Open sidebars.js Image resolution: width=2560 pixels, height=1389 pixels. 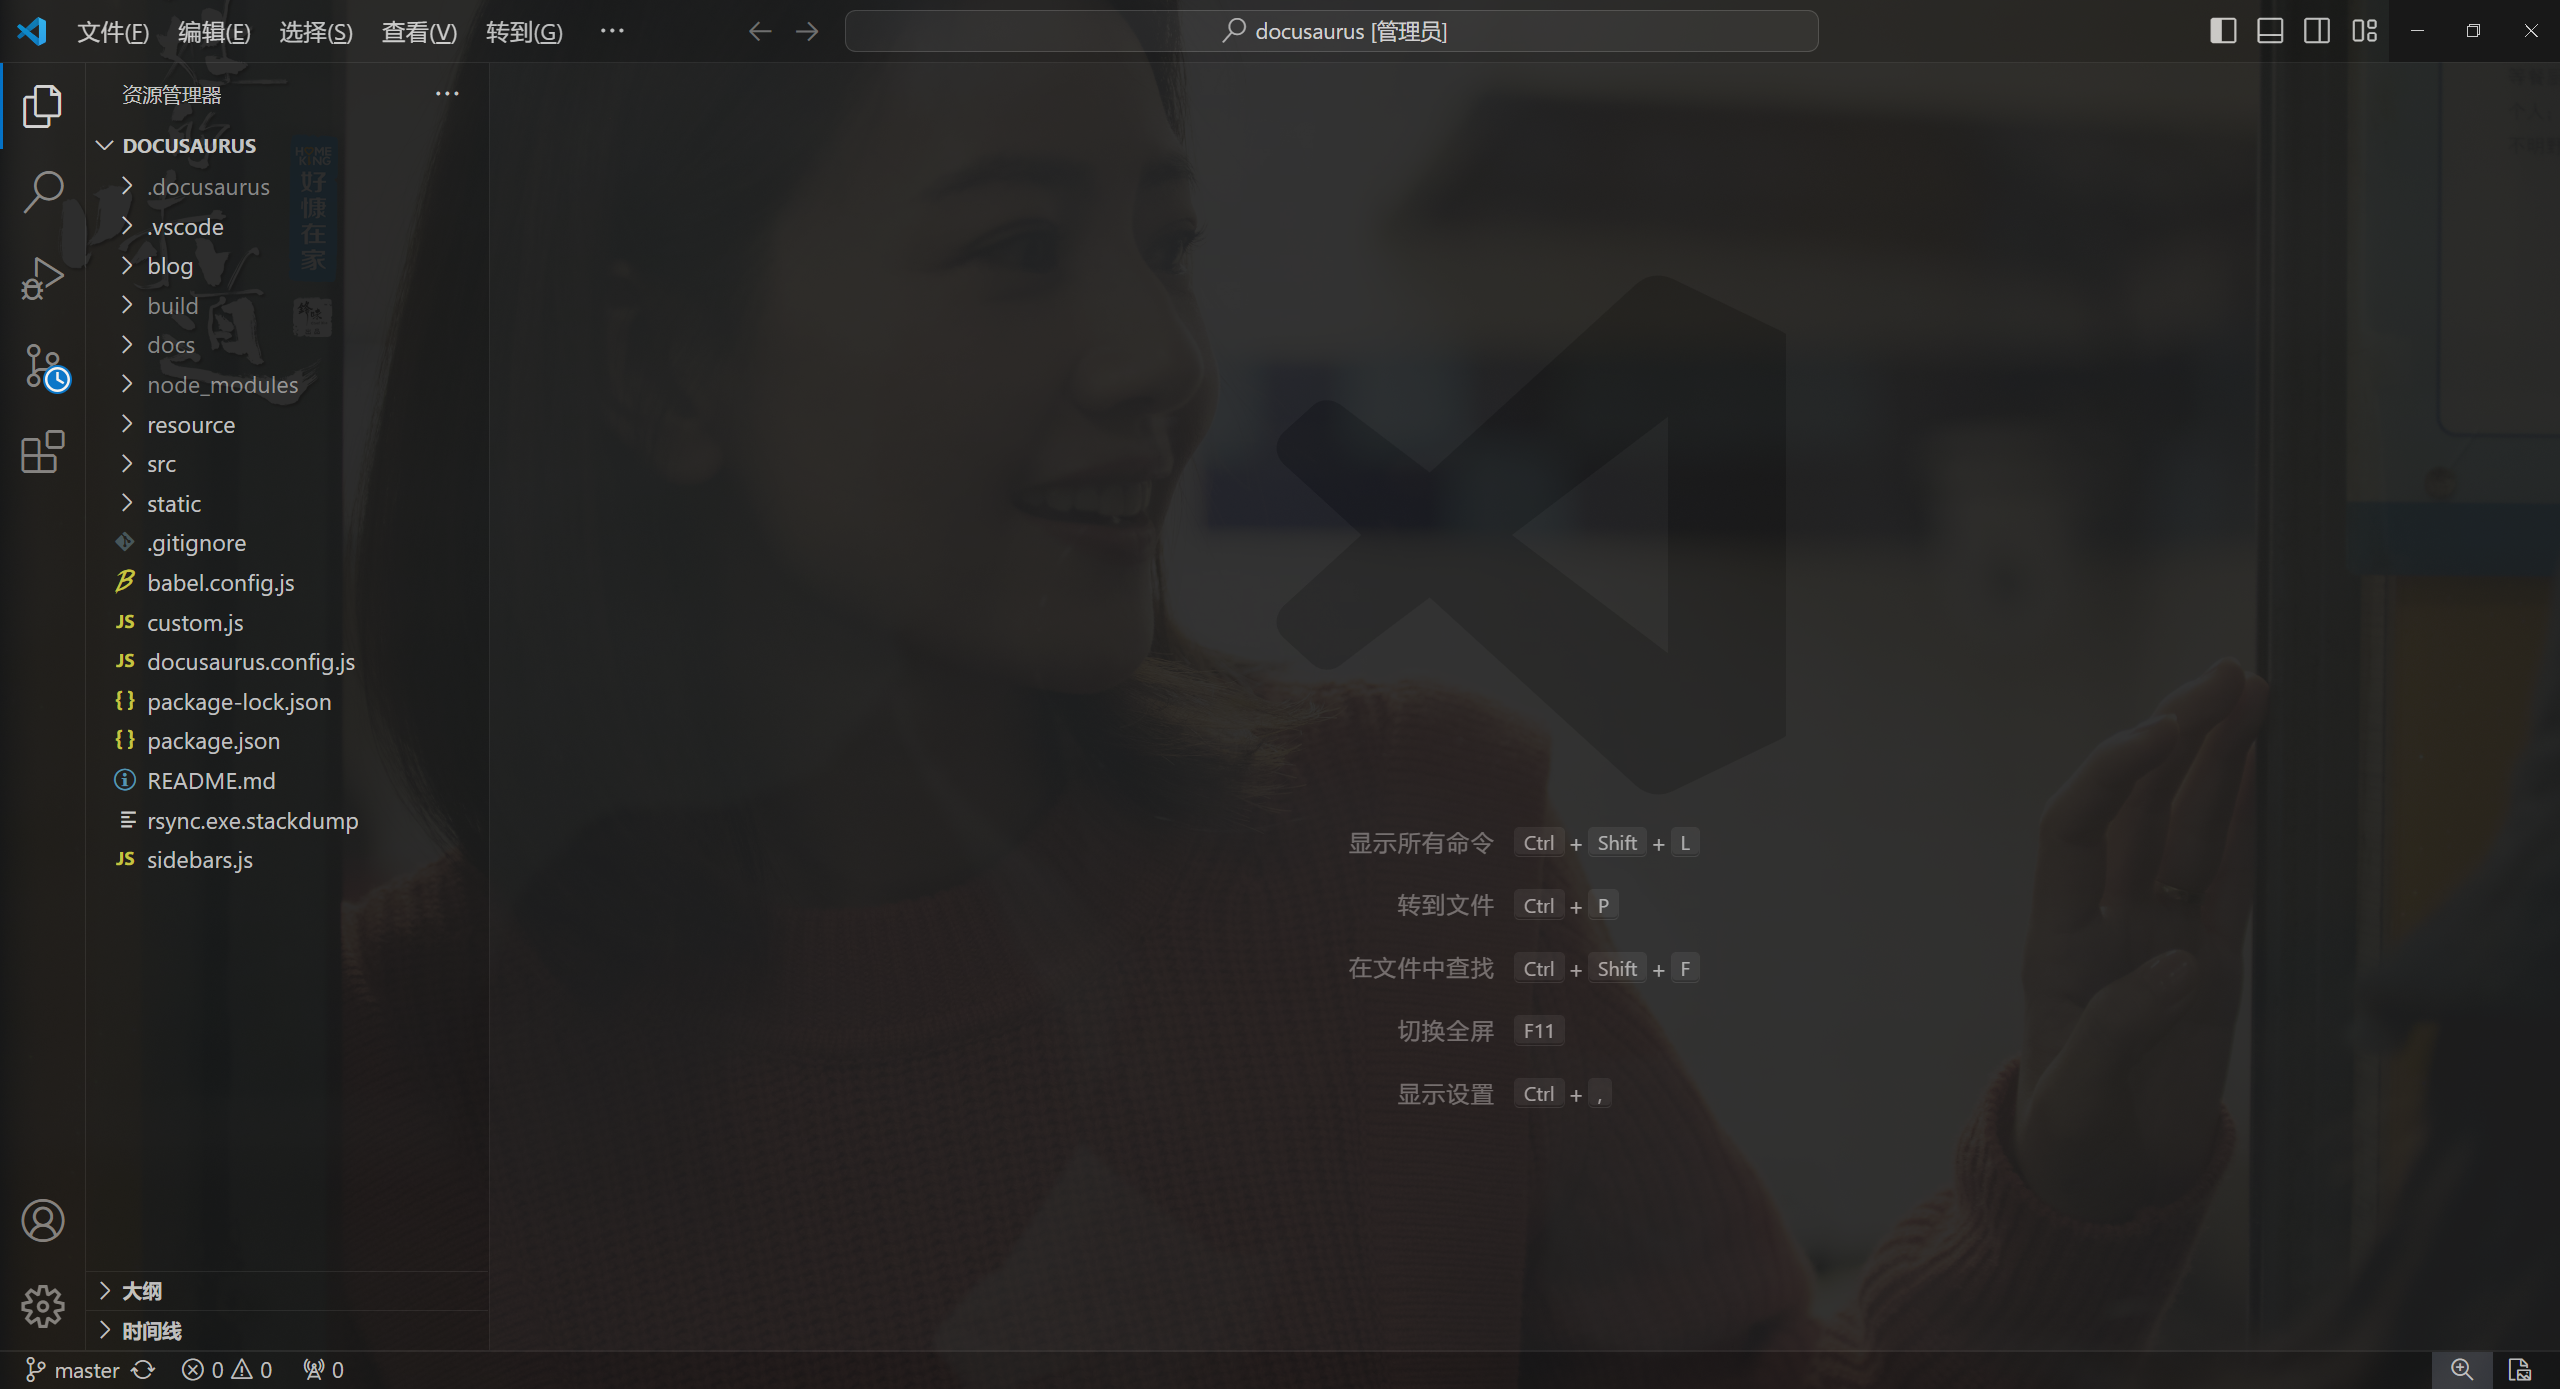tap(287, 860)
